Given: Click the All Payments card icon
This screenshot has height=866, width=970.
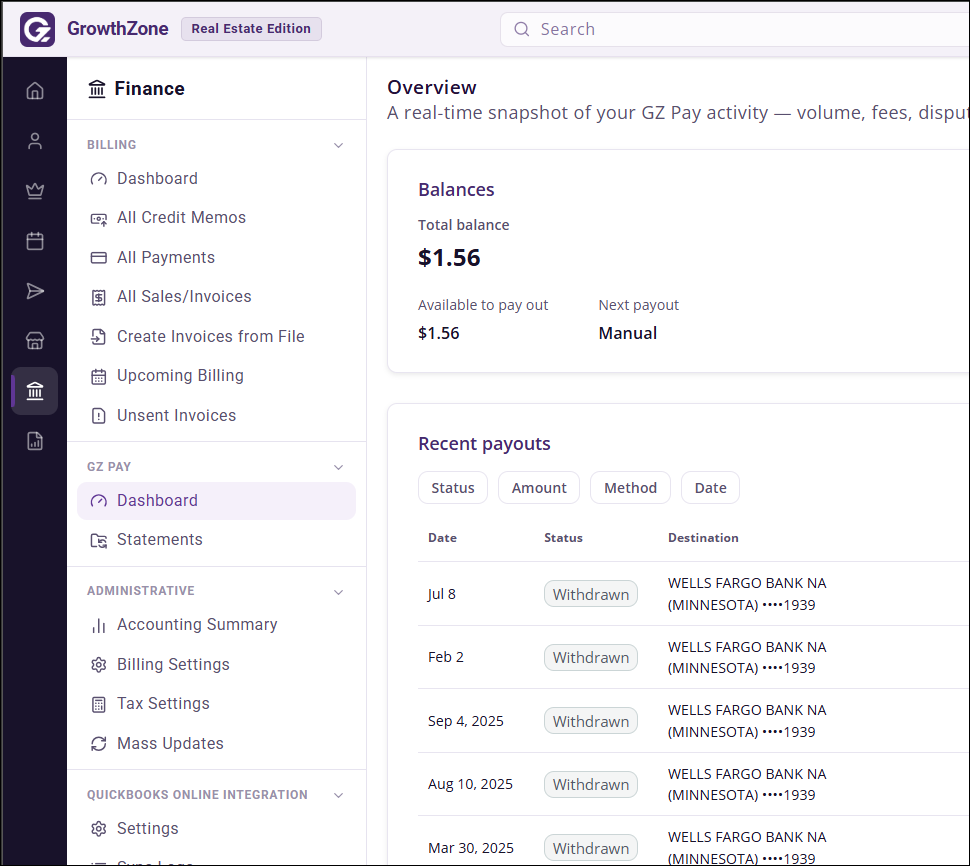Looking at the screenshot, I should tap(98, 258).
